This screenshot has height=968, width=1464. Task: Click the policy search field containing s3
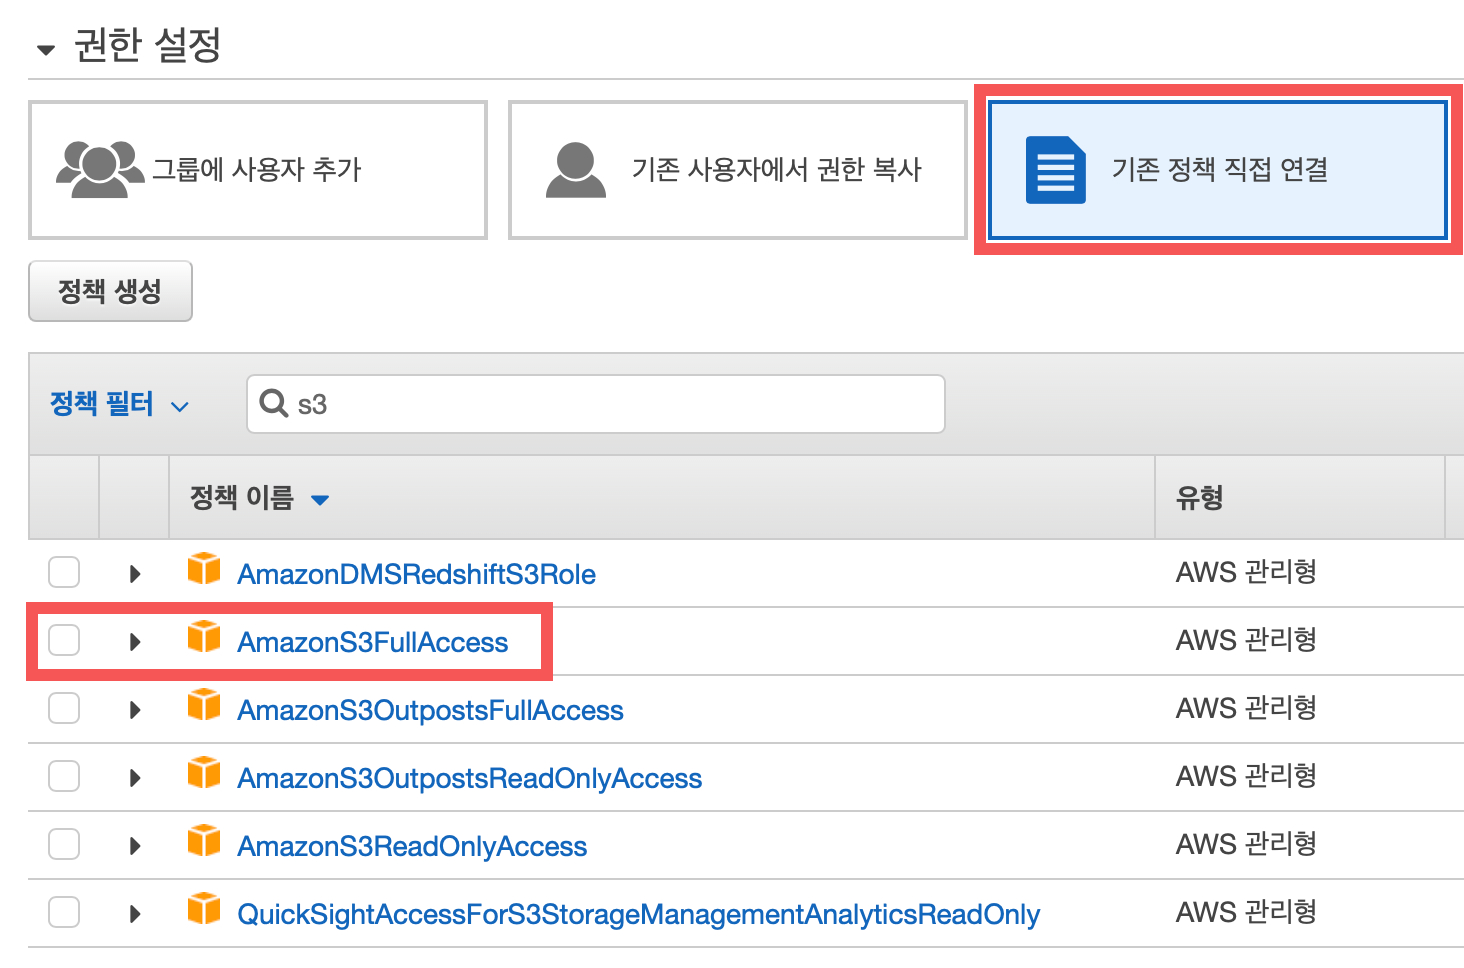596,404
